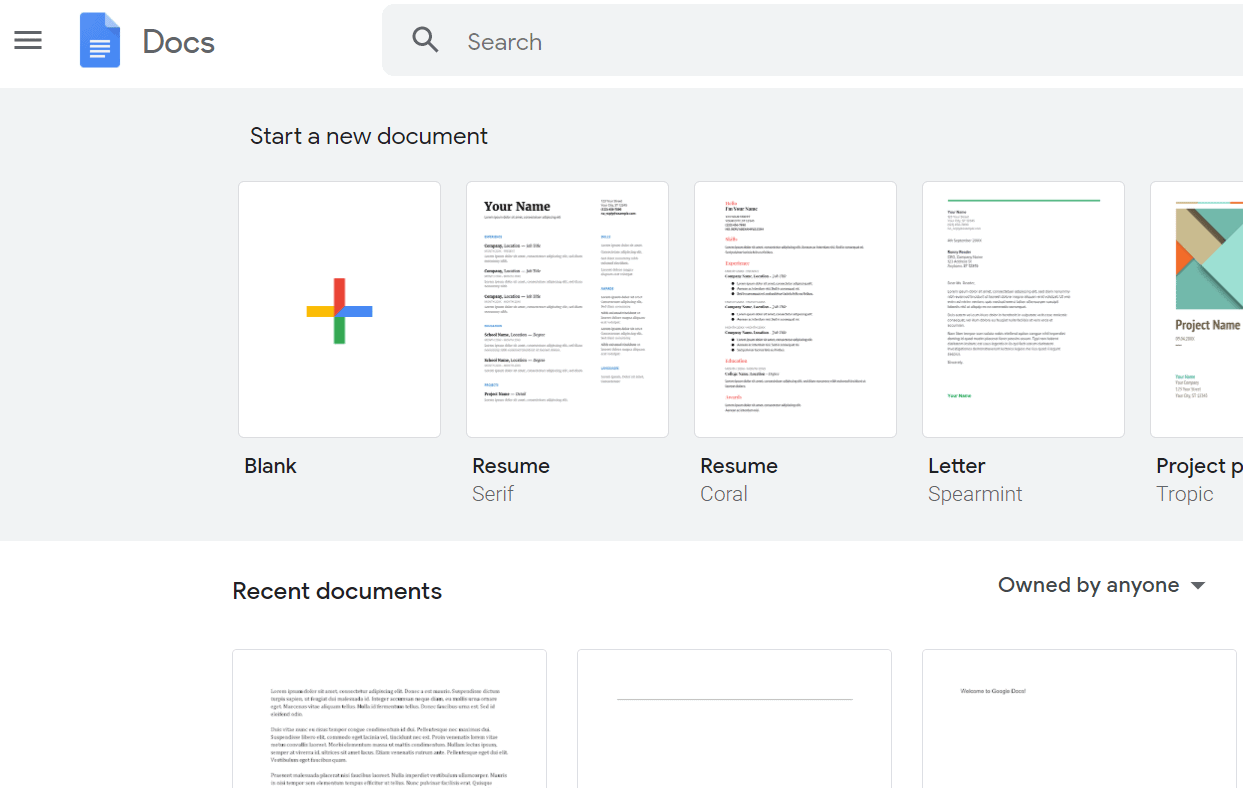Open the middle recent document
Image resolution: width=1243 pixels, height=788 pixels.
coord(733,719)
